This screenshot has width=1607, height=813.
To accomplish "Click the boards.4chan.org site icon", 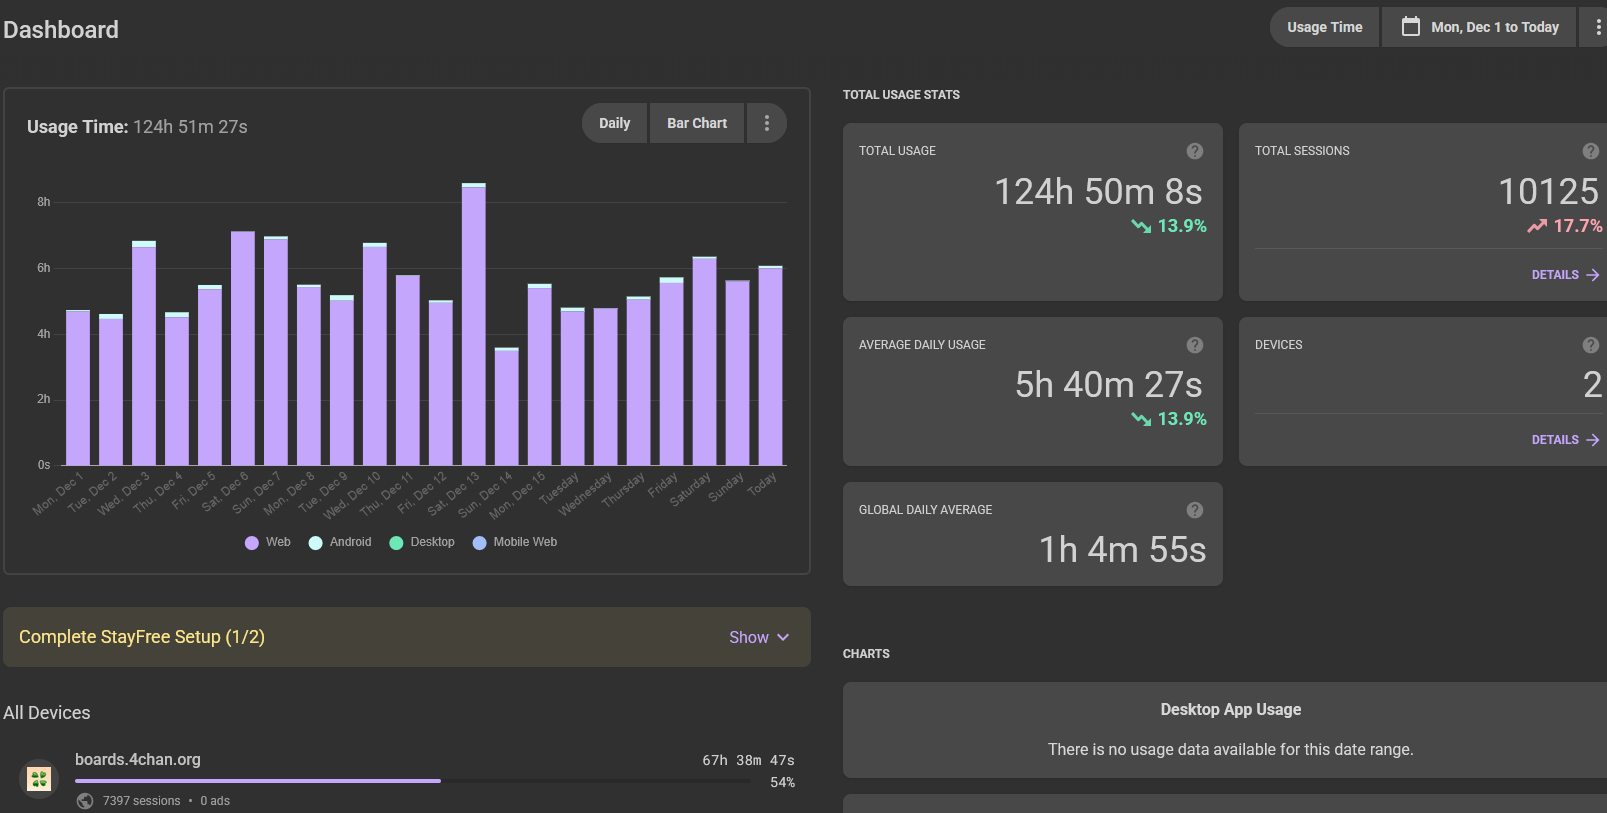I will [39, 778].
